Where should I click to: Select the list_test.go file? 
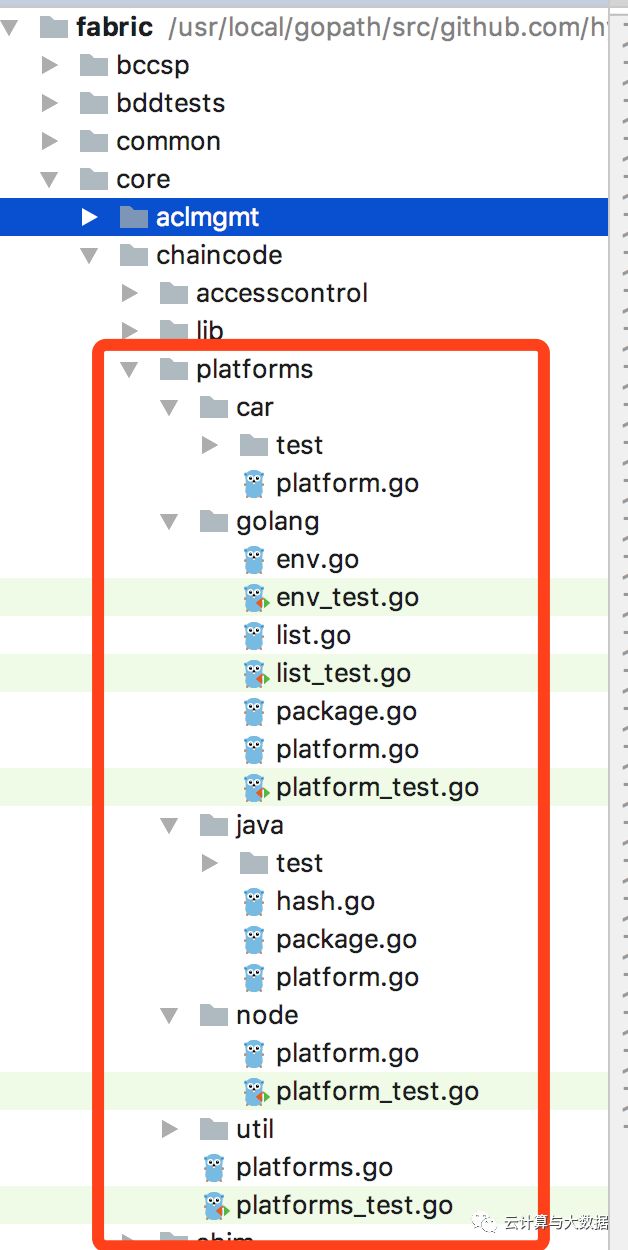coord(343,673)
